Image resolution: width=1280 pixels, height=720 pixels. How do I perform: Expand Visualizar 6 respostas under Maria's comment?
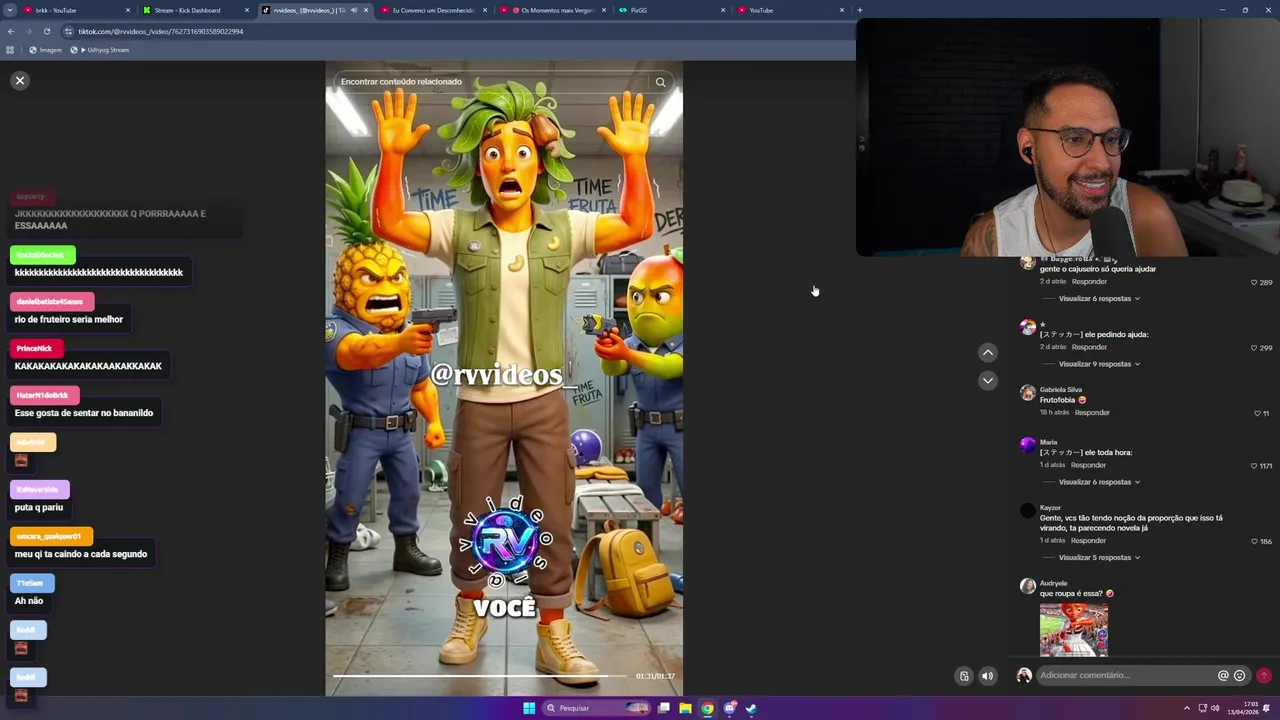(1099, 482)
